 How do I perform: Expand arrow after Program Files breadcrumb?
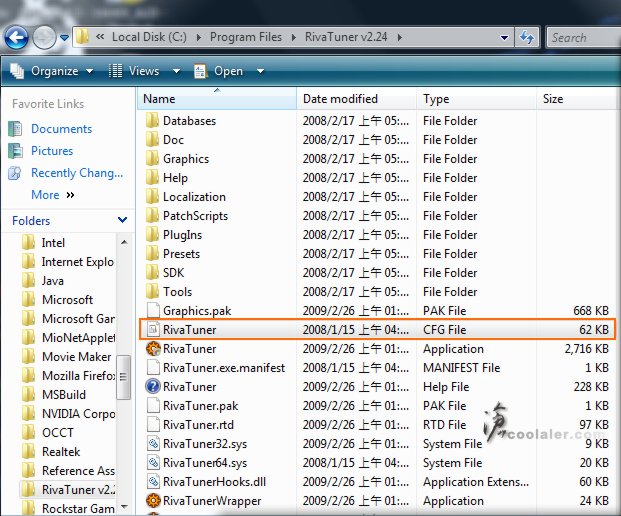[x=293, y=37]
